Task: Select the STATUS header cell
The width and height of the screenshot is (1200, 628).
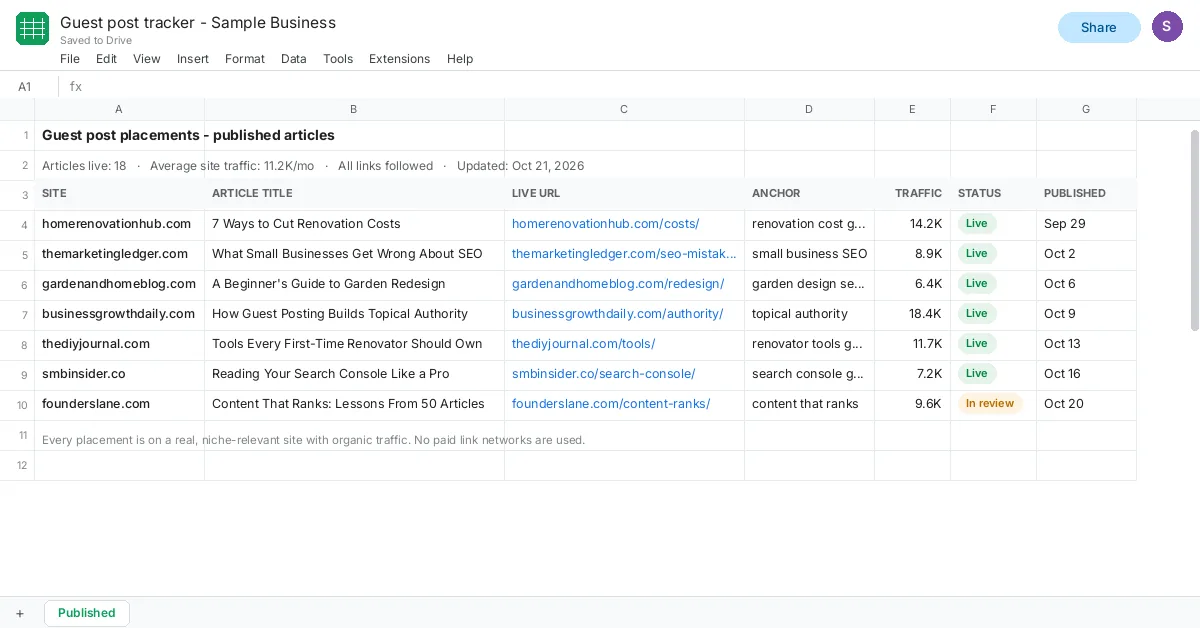Action: coord(993,195)
